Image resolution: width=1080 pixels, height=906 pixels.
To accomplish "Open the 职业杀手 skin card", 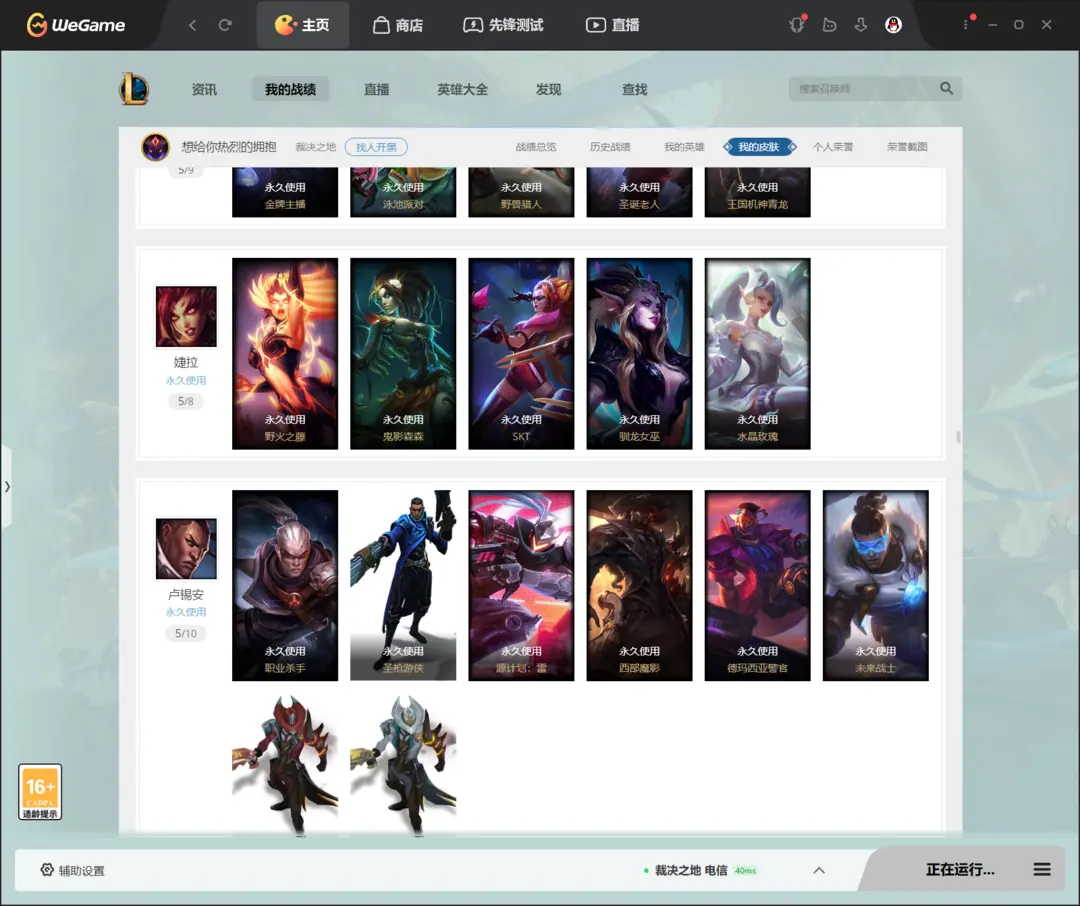I will coord(285,586).
